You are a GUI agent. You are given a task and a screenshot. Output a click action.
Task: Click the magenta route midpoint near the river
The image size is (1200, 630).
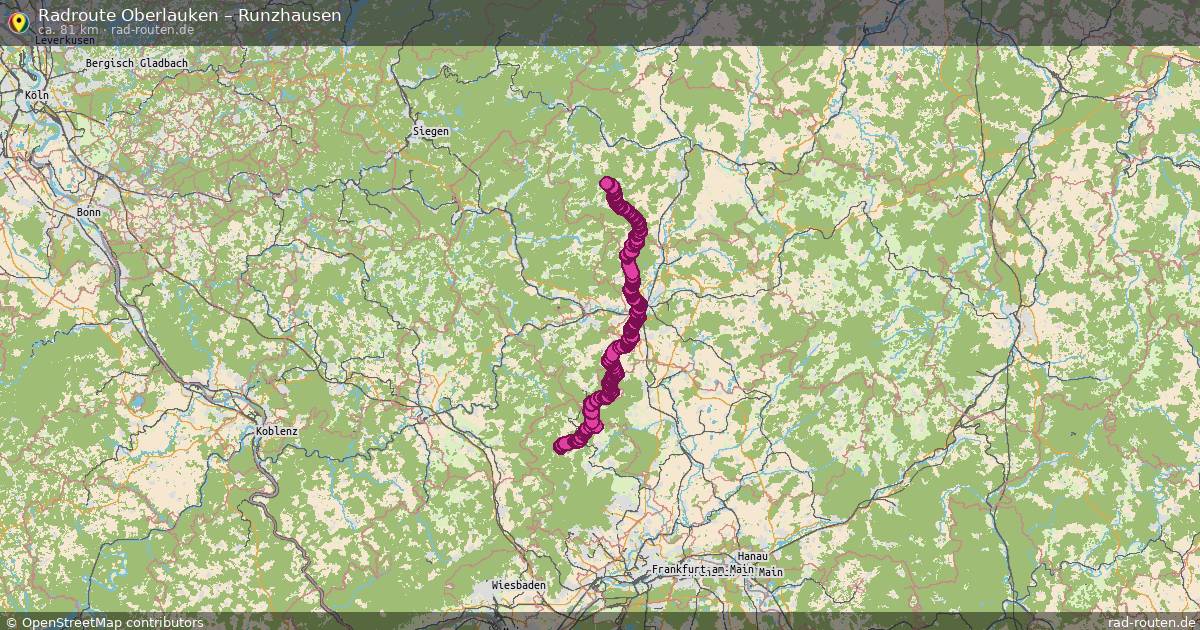click(x=634, y=300)
